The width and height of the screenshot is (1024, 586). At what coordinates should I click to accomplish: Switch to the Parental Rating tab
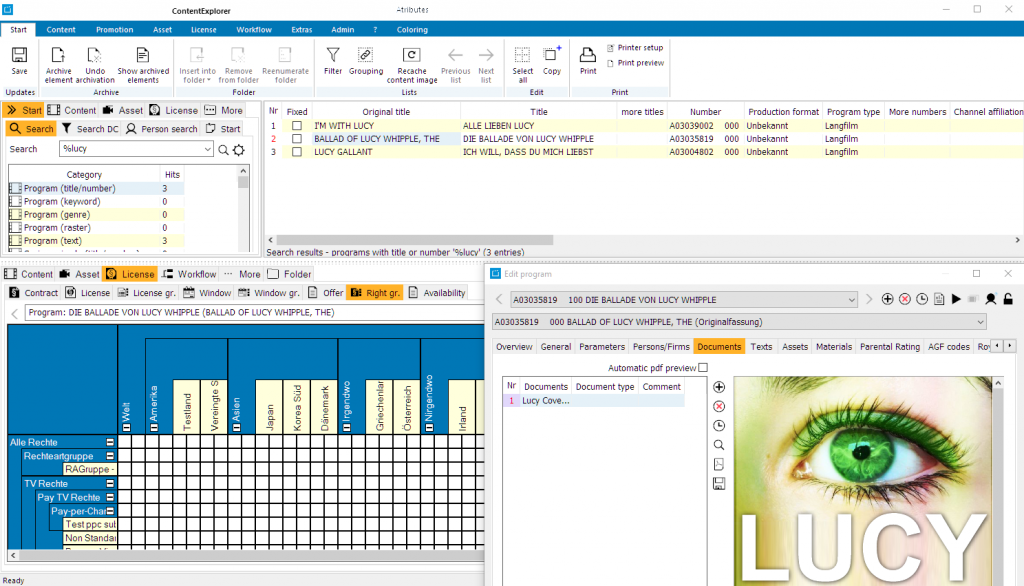tap(890, 347)
